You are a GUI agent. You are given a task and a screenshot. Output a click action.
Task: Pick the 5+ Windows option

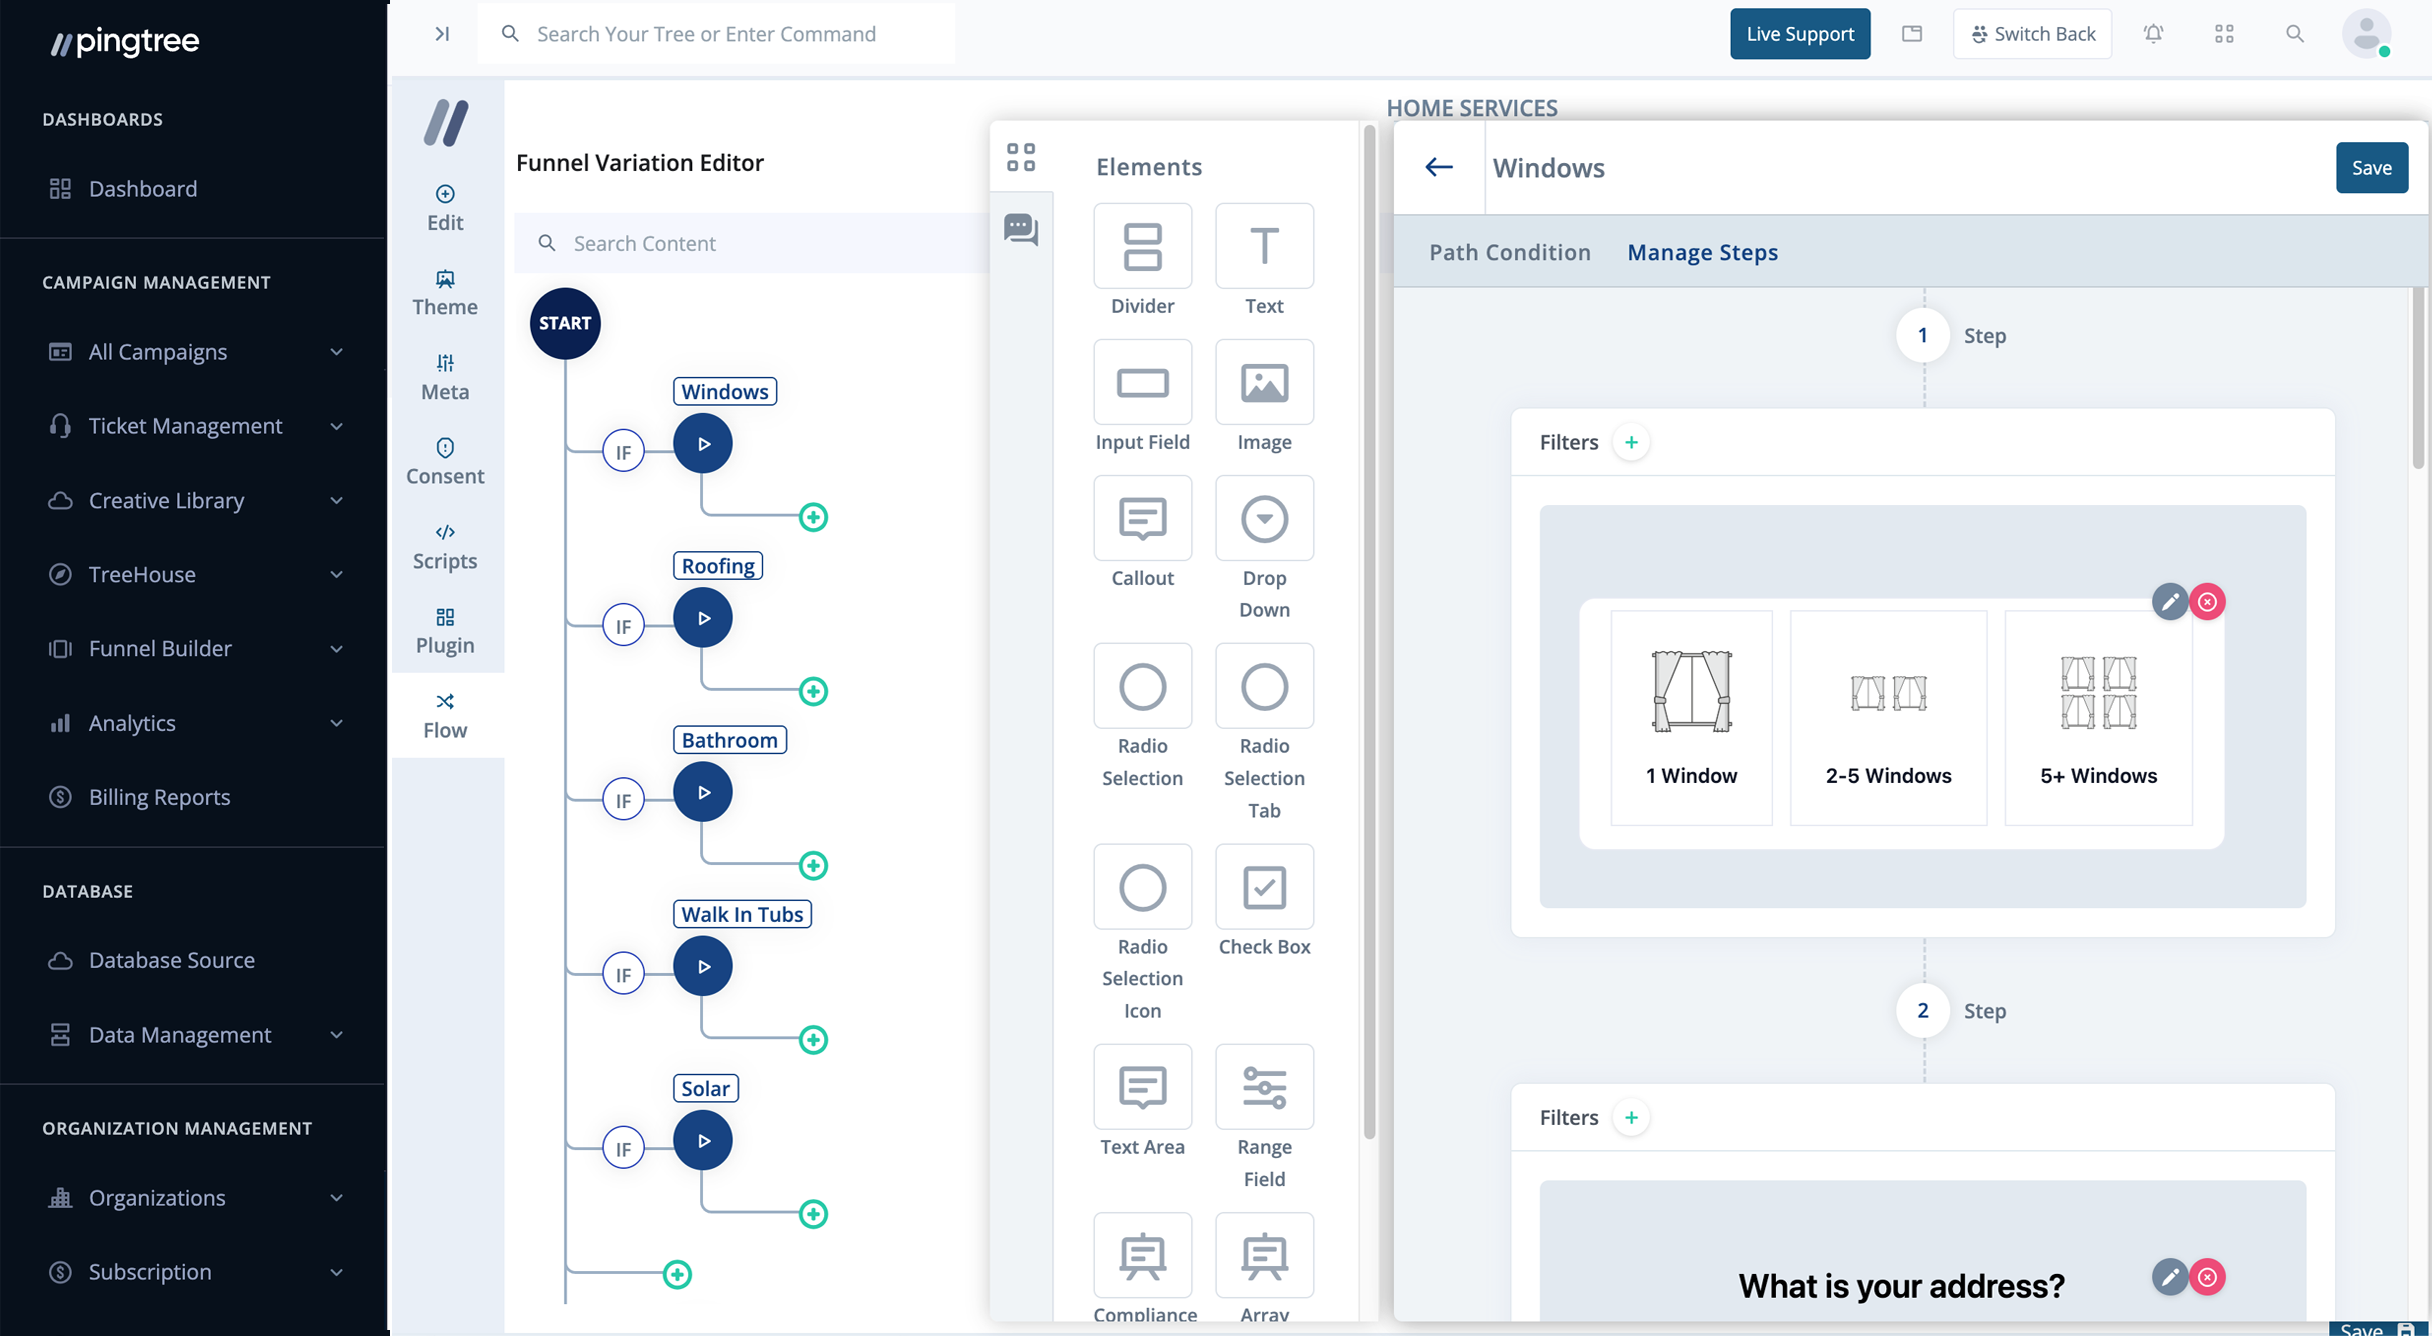point(2098,717)
